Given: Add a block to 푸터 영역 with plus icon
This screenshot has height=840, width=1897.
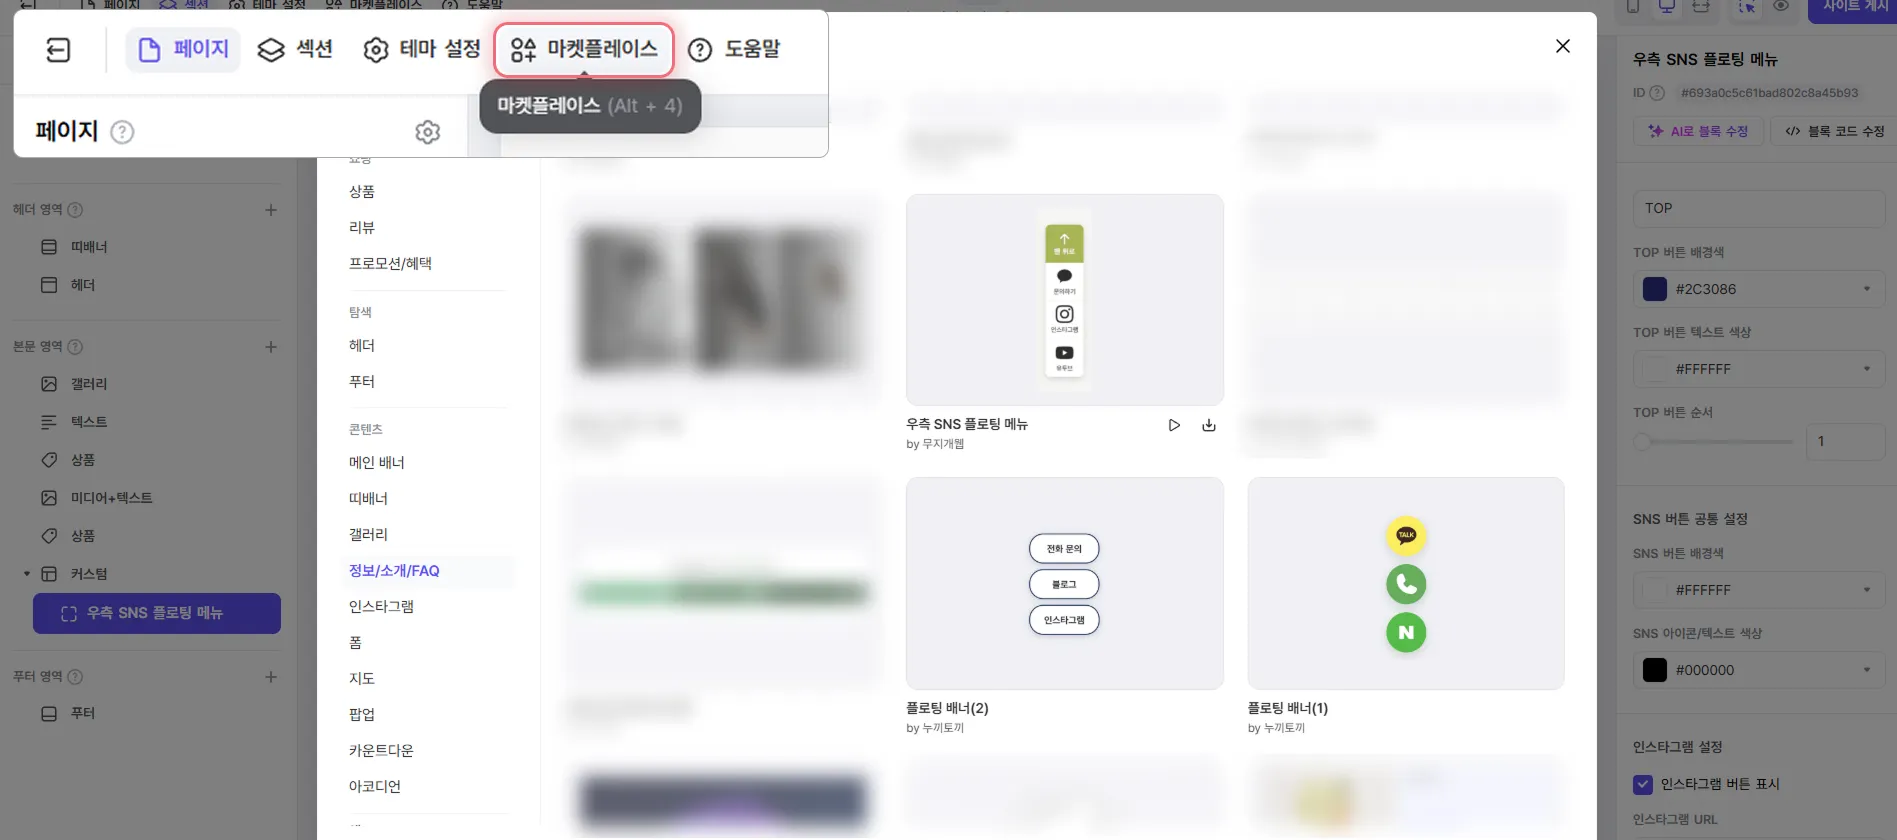Looking at the screenshot, I should [271, 677].
